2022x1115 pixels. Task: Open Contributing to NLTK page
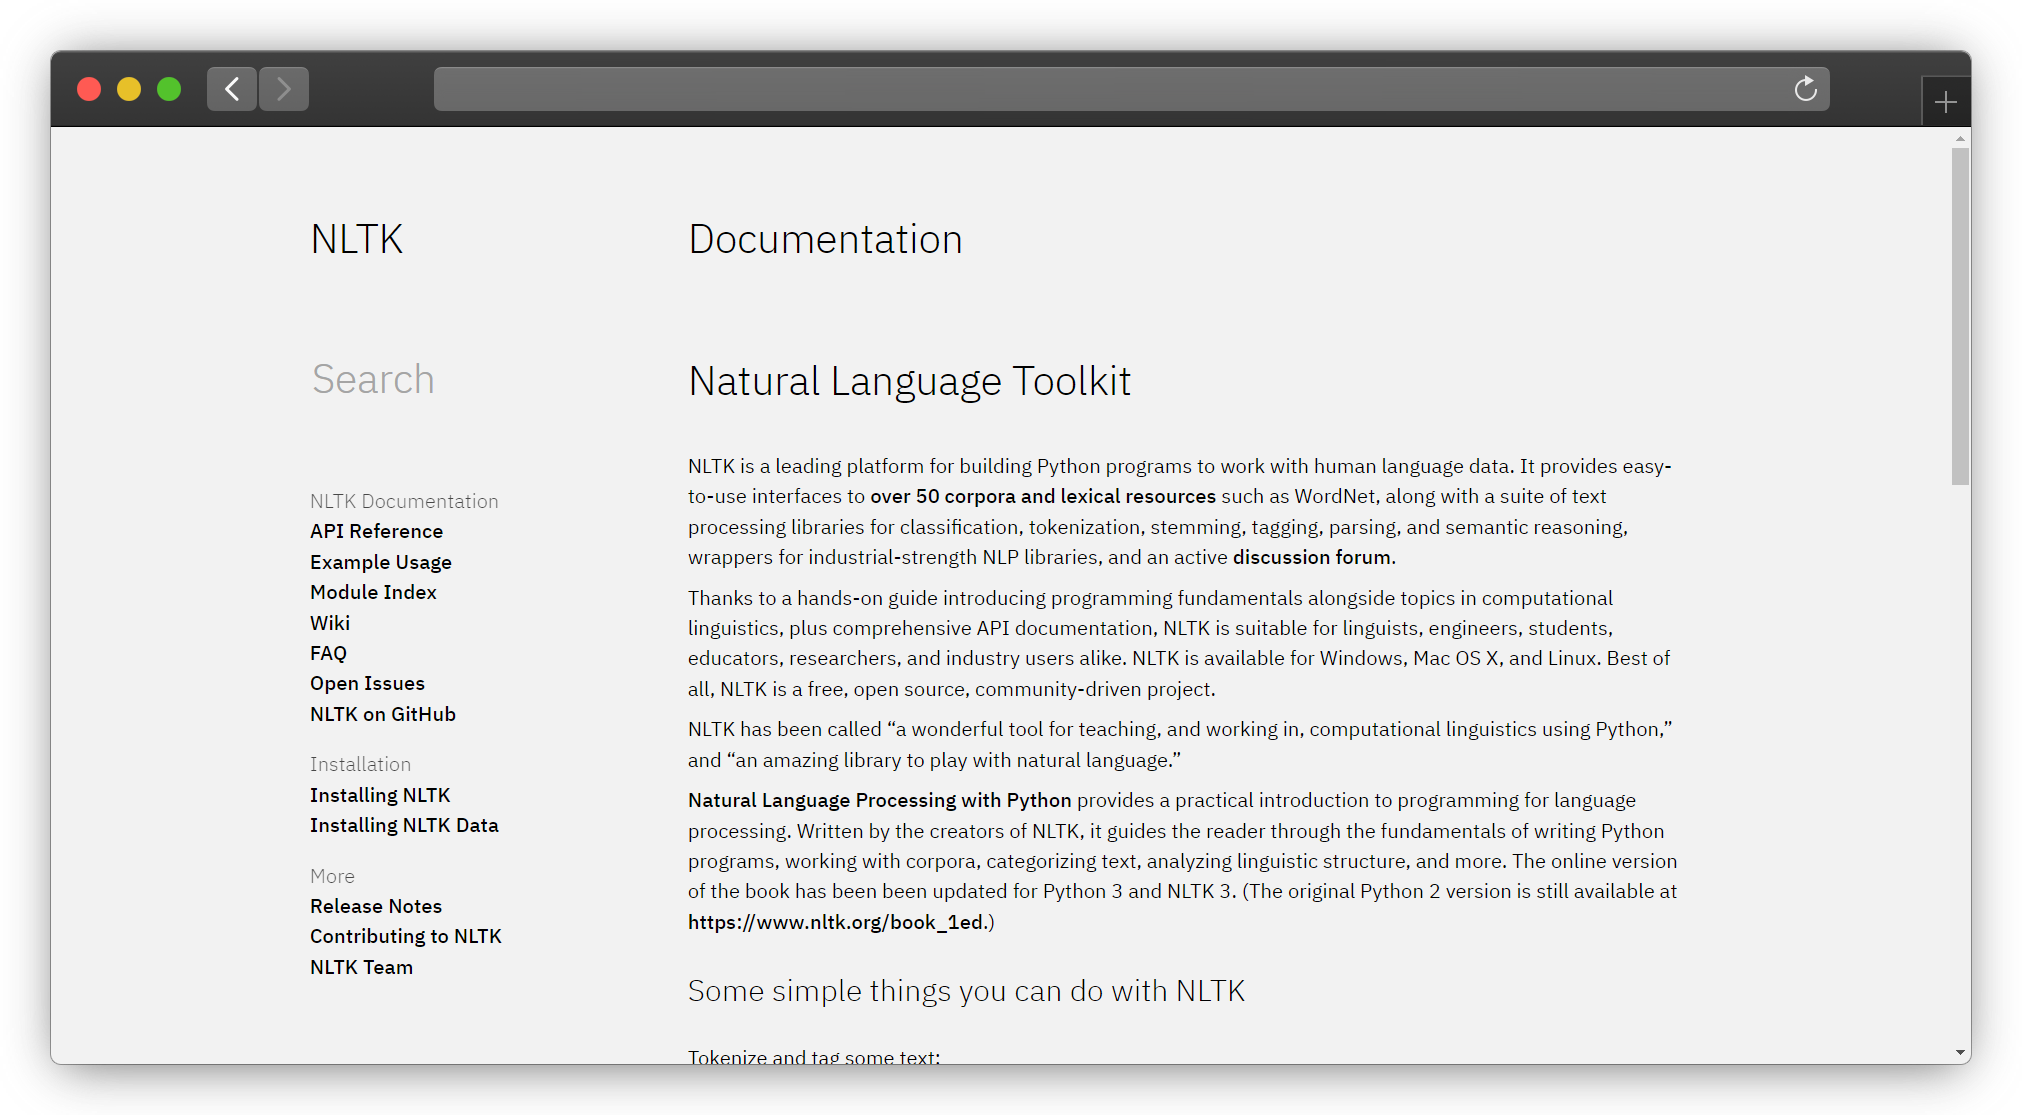pyautogui.click(x=406, y=936)
